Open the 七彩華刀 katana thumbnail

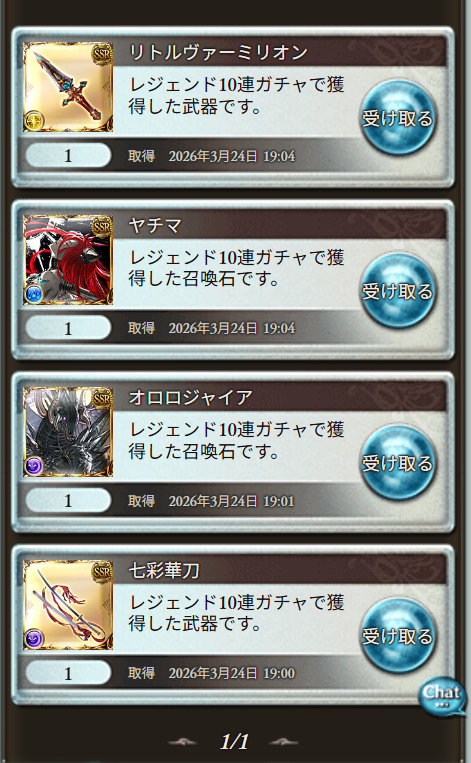tap(68, 605)
